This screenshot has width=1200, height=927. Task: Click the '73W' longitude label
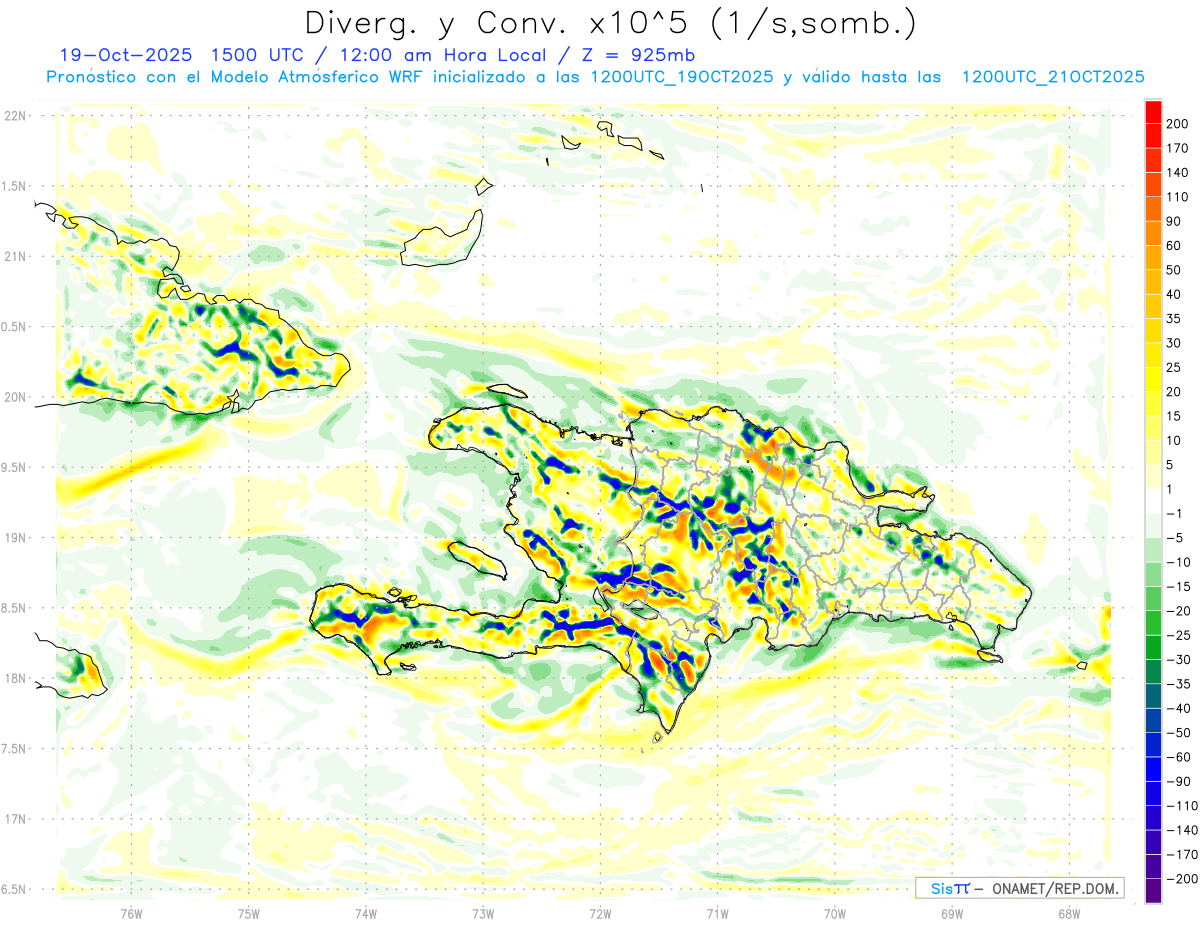tap(483, 913)
